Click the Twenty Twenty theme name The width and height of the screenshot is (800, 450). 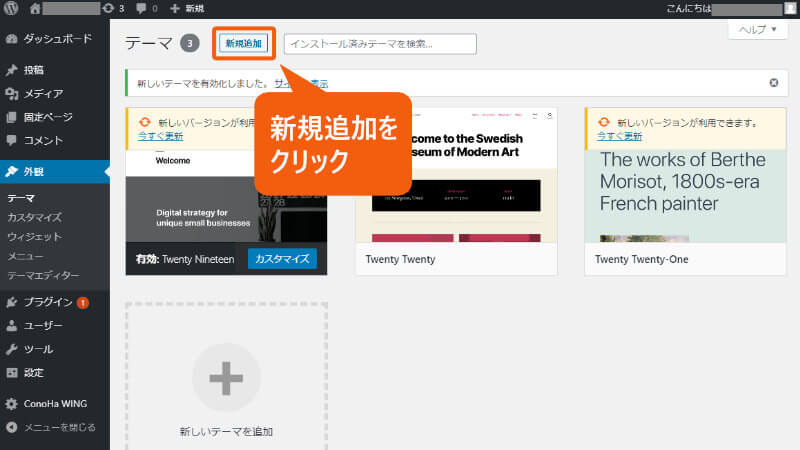point(401,259)
